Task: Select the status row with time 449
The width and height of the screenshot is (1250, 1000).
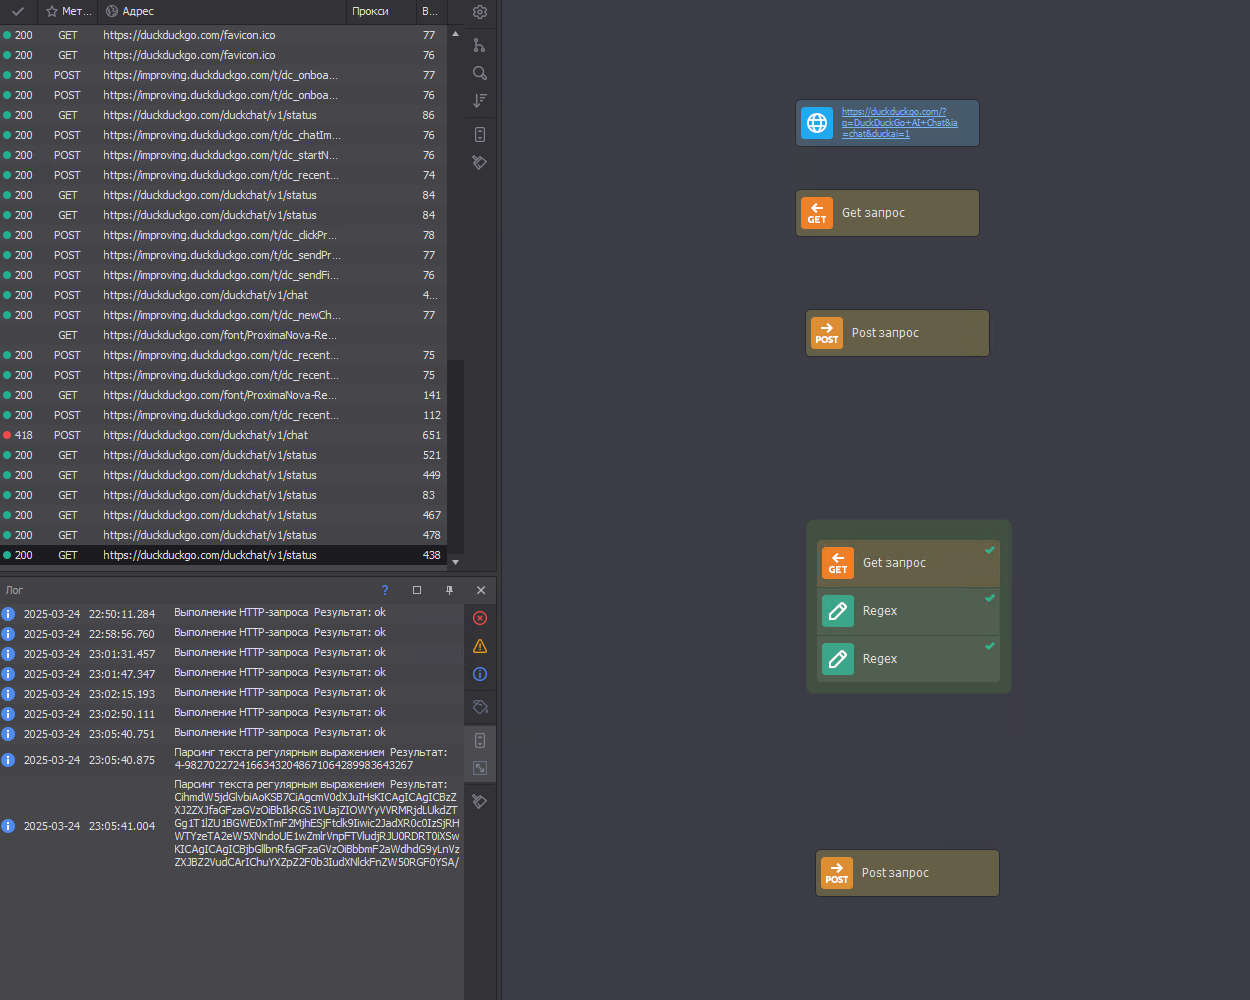Action: click(223, 475)
